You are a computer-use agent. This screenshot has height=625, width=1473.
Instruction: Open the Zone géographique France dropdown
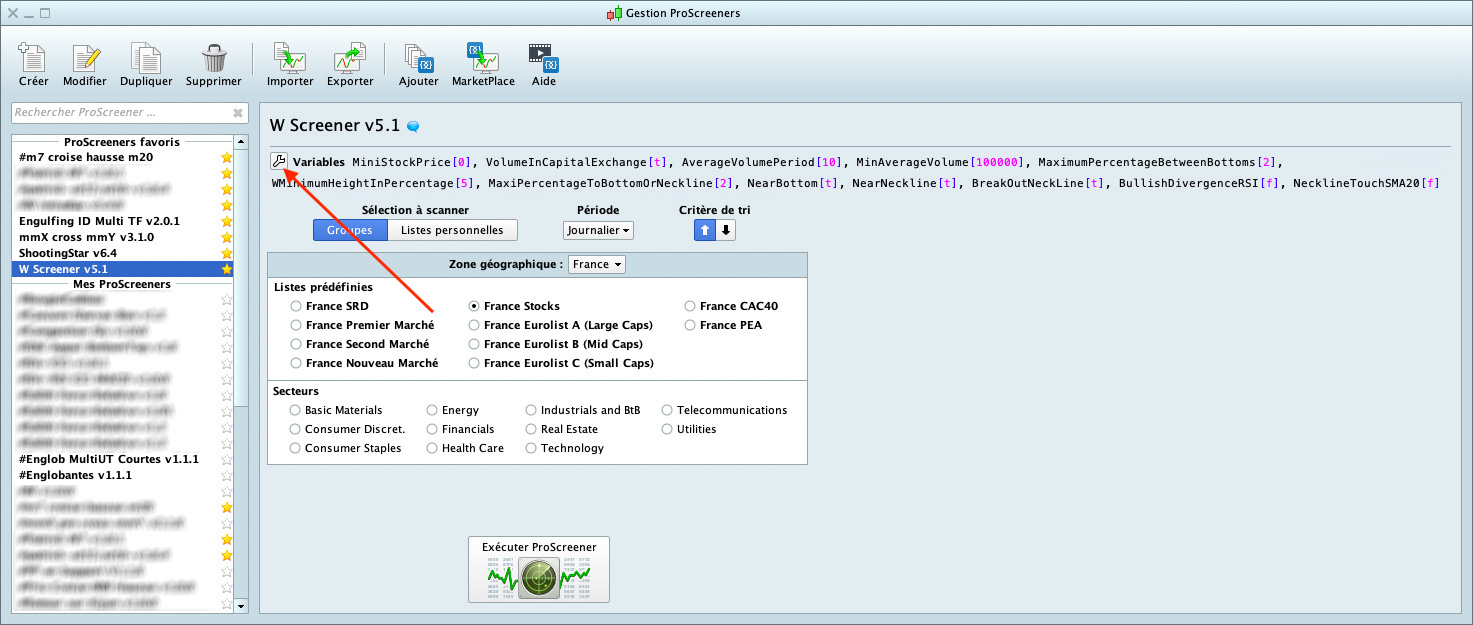coord(597,264)
